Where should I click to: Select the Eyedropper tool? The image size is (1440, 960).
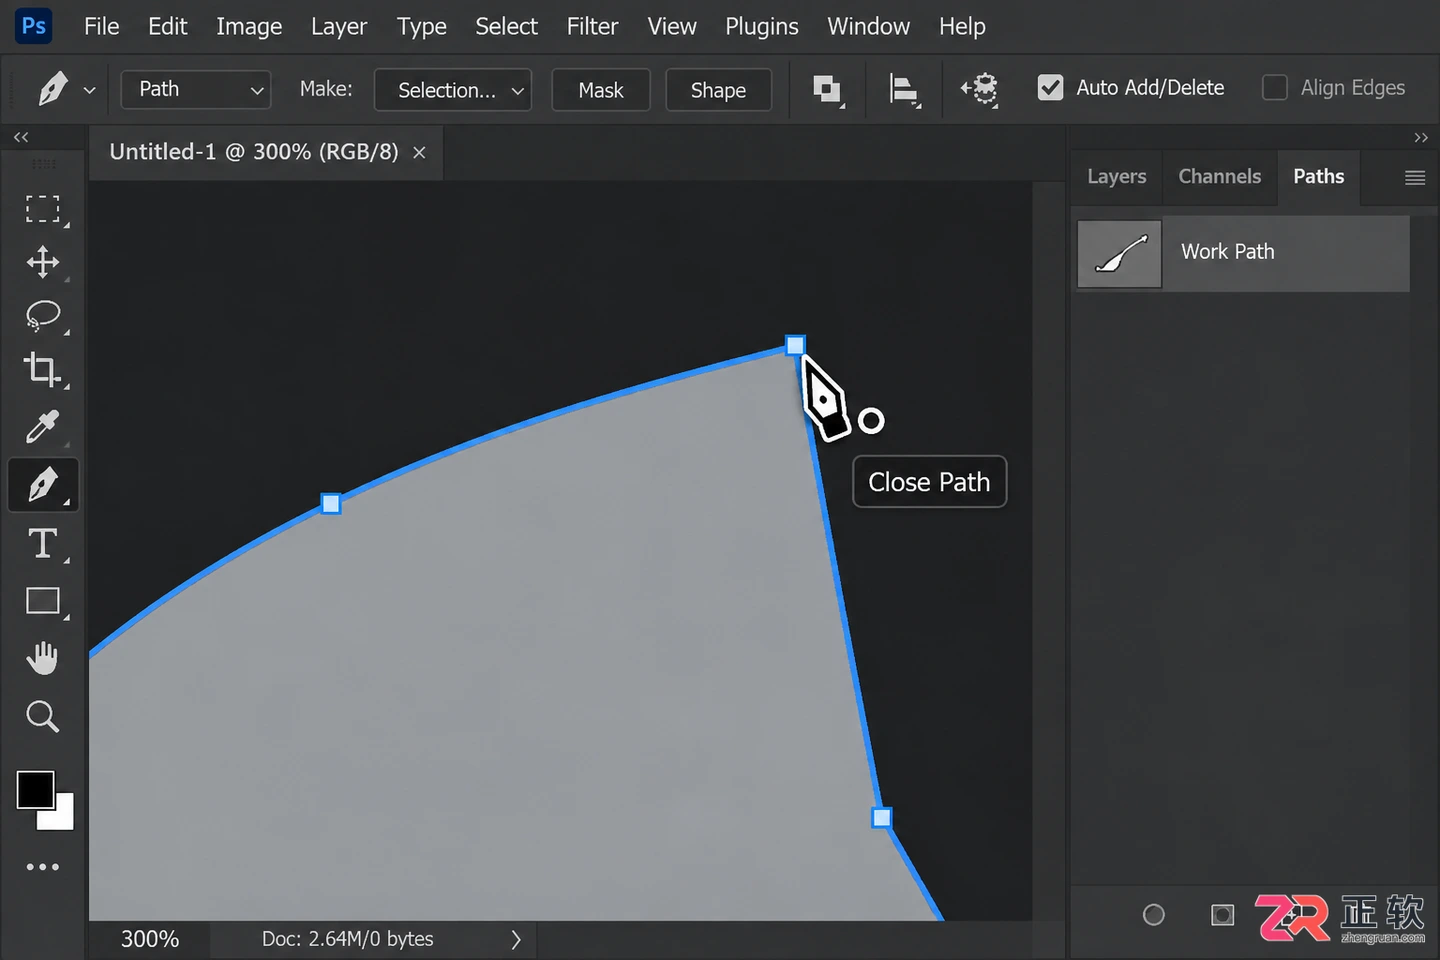42,427
